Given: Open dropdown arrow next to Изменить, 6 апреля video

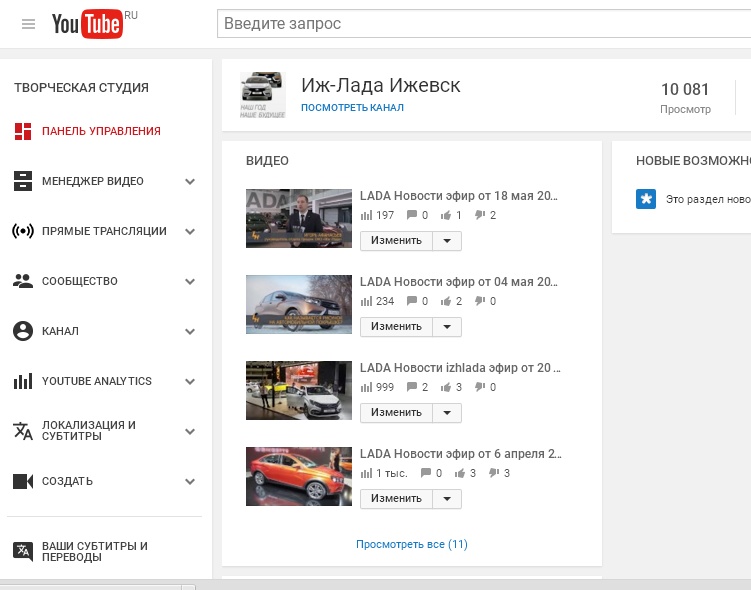Looking at the screenshot, I should (x=447, y=499).
